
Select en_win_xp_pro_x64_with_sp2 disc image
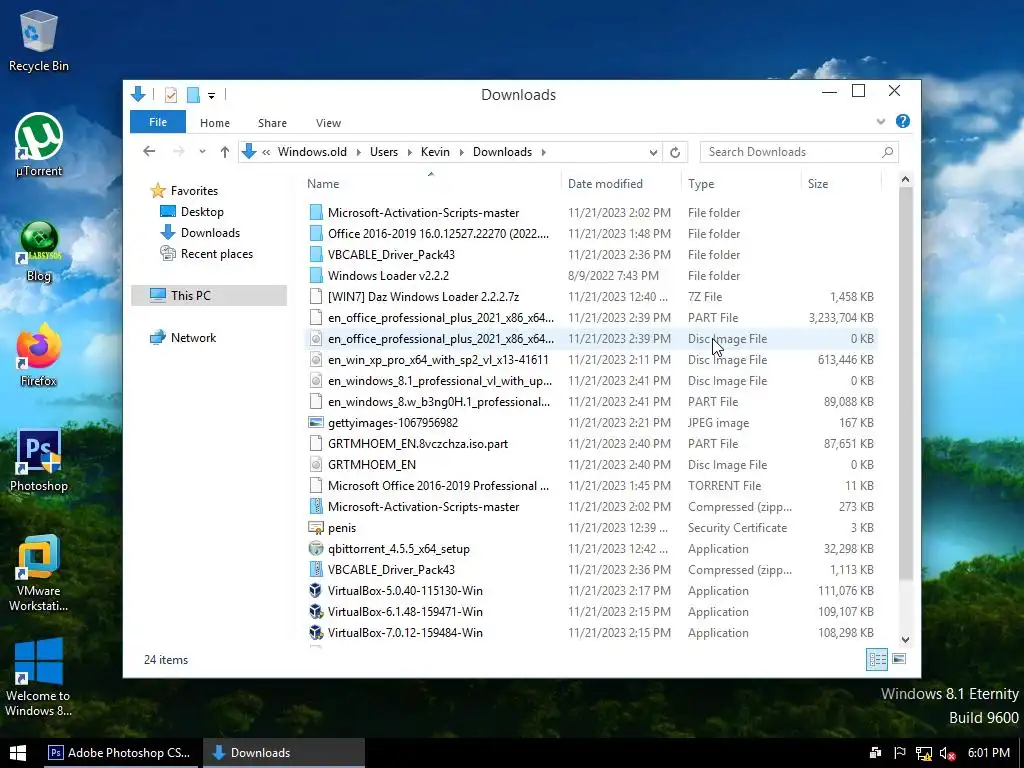tap(591, 360)
